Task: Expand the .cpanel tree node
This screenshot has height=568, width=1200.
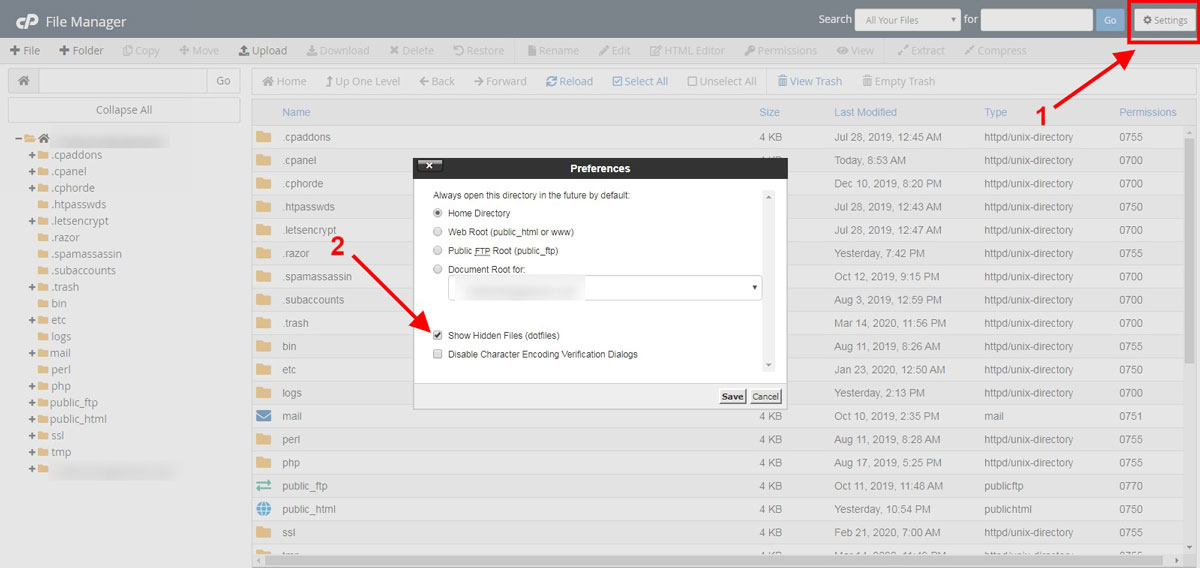Action: (32, 172)
